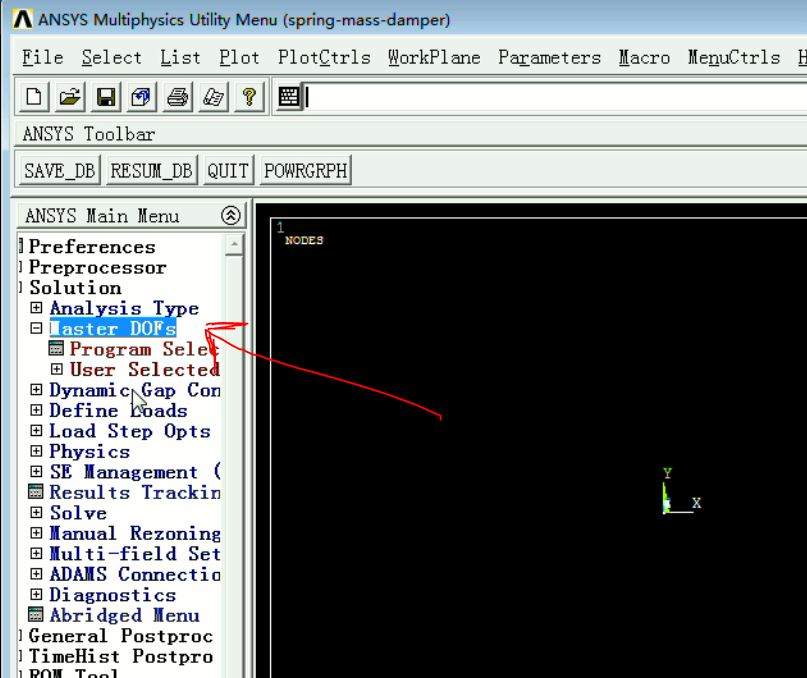Open the List menu

pos(180,57)
